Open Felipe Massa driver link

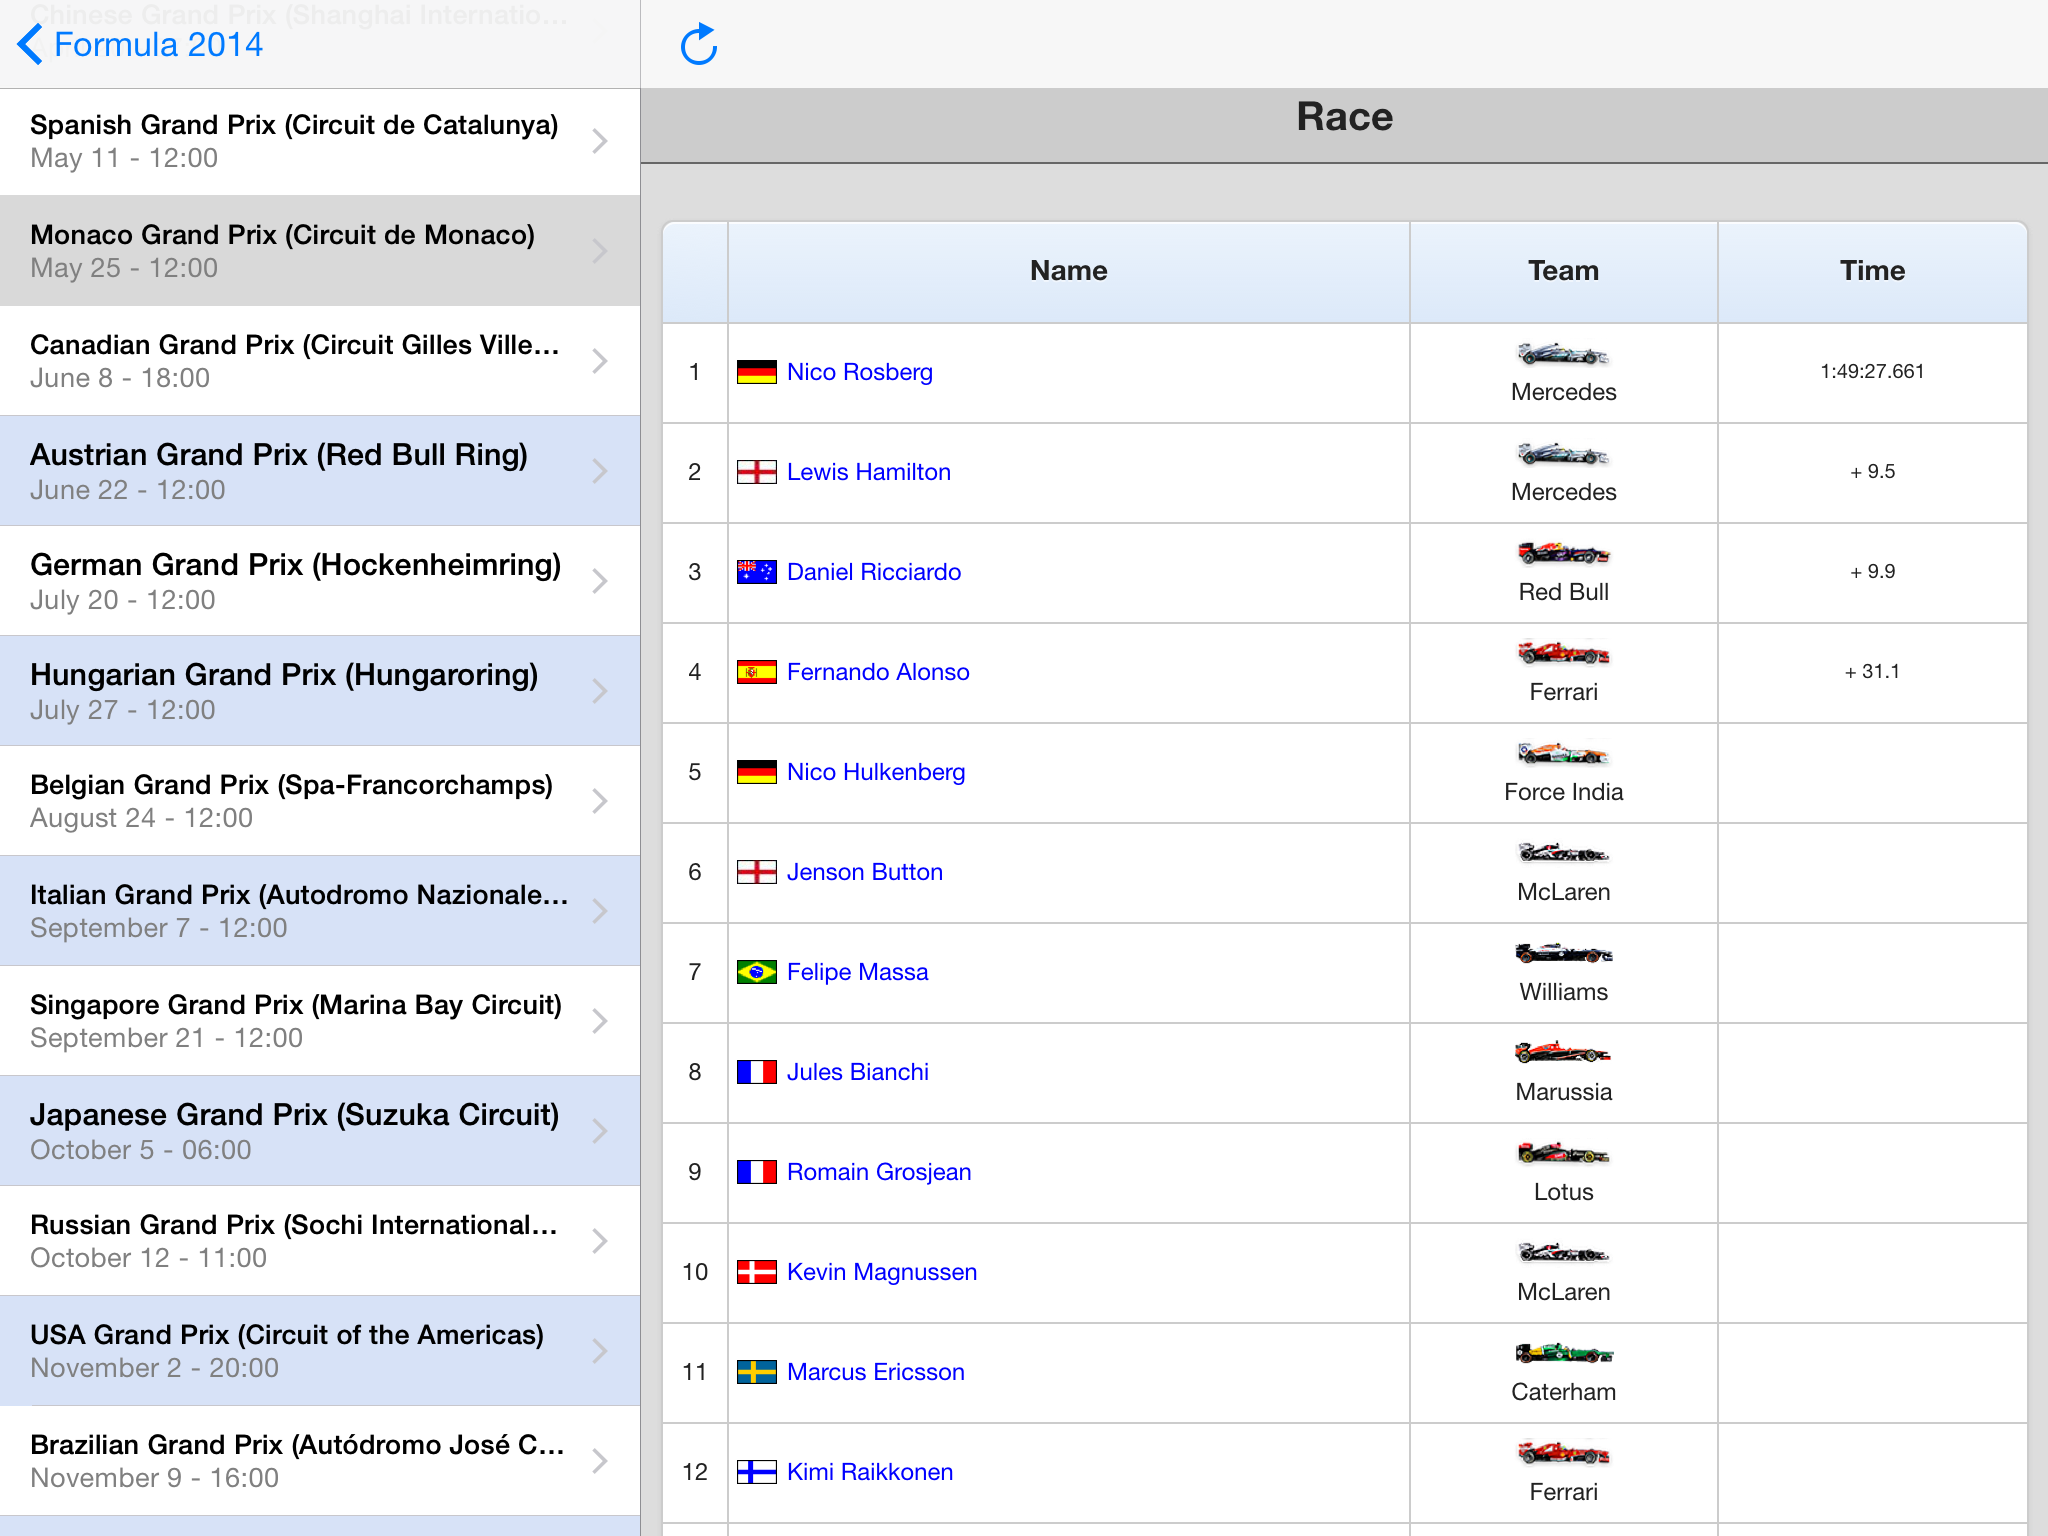coord(857,972)
